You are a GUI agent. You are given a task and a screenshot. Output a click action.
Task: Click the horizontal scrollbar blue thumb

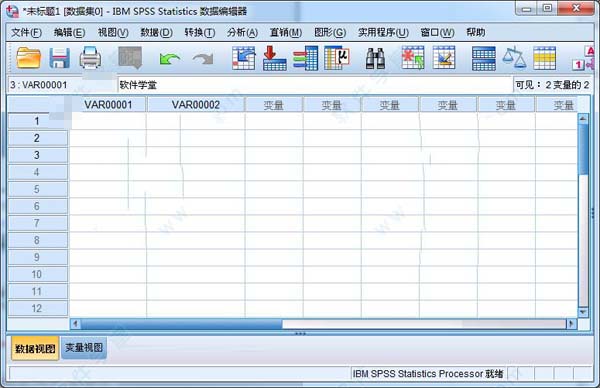(x=181, y=324)
